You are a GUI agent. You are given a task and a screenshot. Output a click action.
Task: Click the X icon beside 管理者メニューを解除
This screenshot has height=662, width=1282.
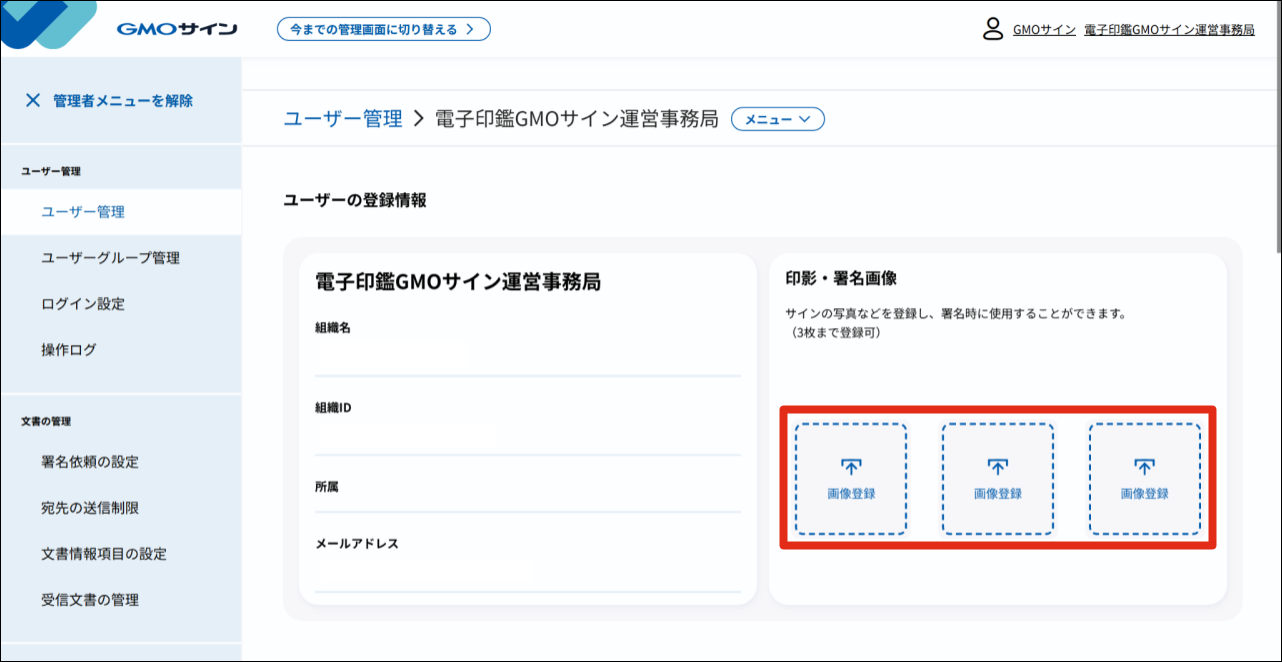(33, 100)
